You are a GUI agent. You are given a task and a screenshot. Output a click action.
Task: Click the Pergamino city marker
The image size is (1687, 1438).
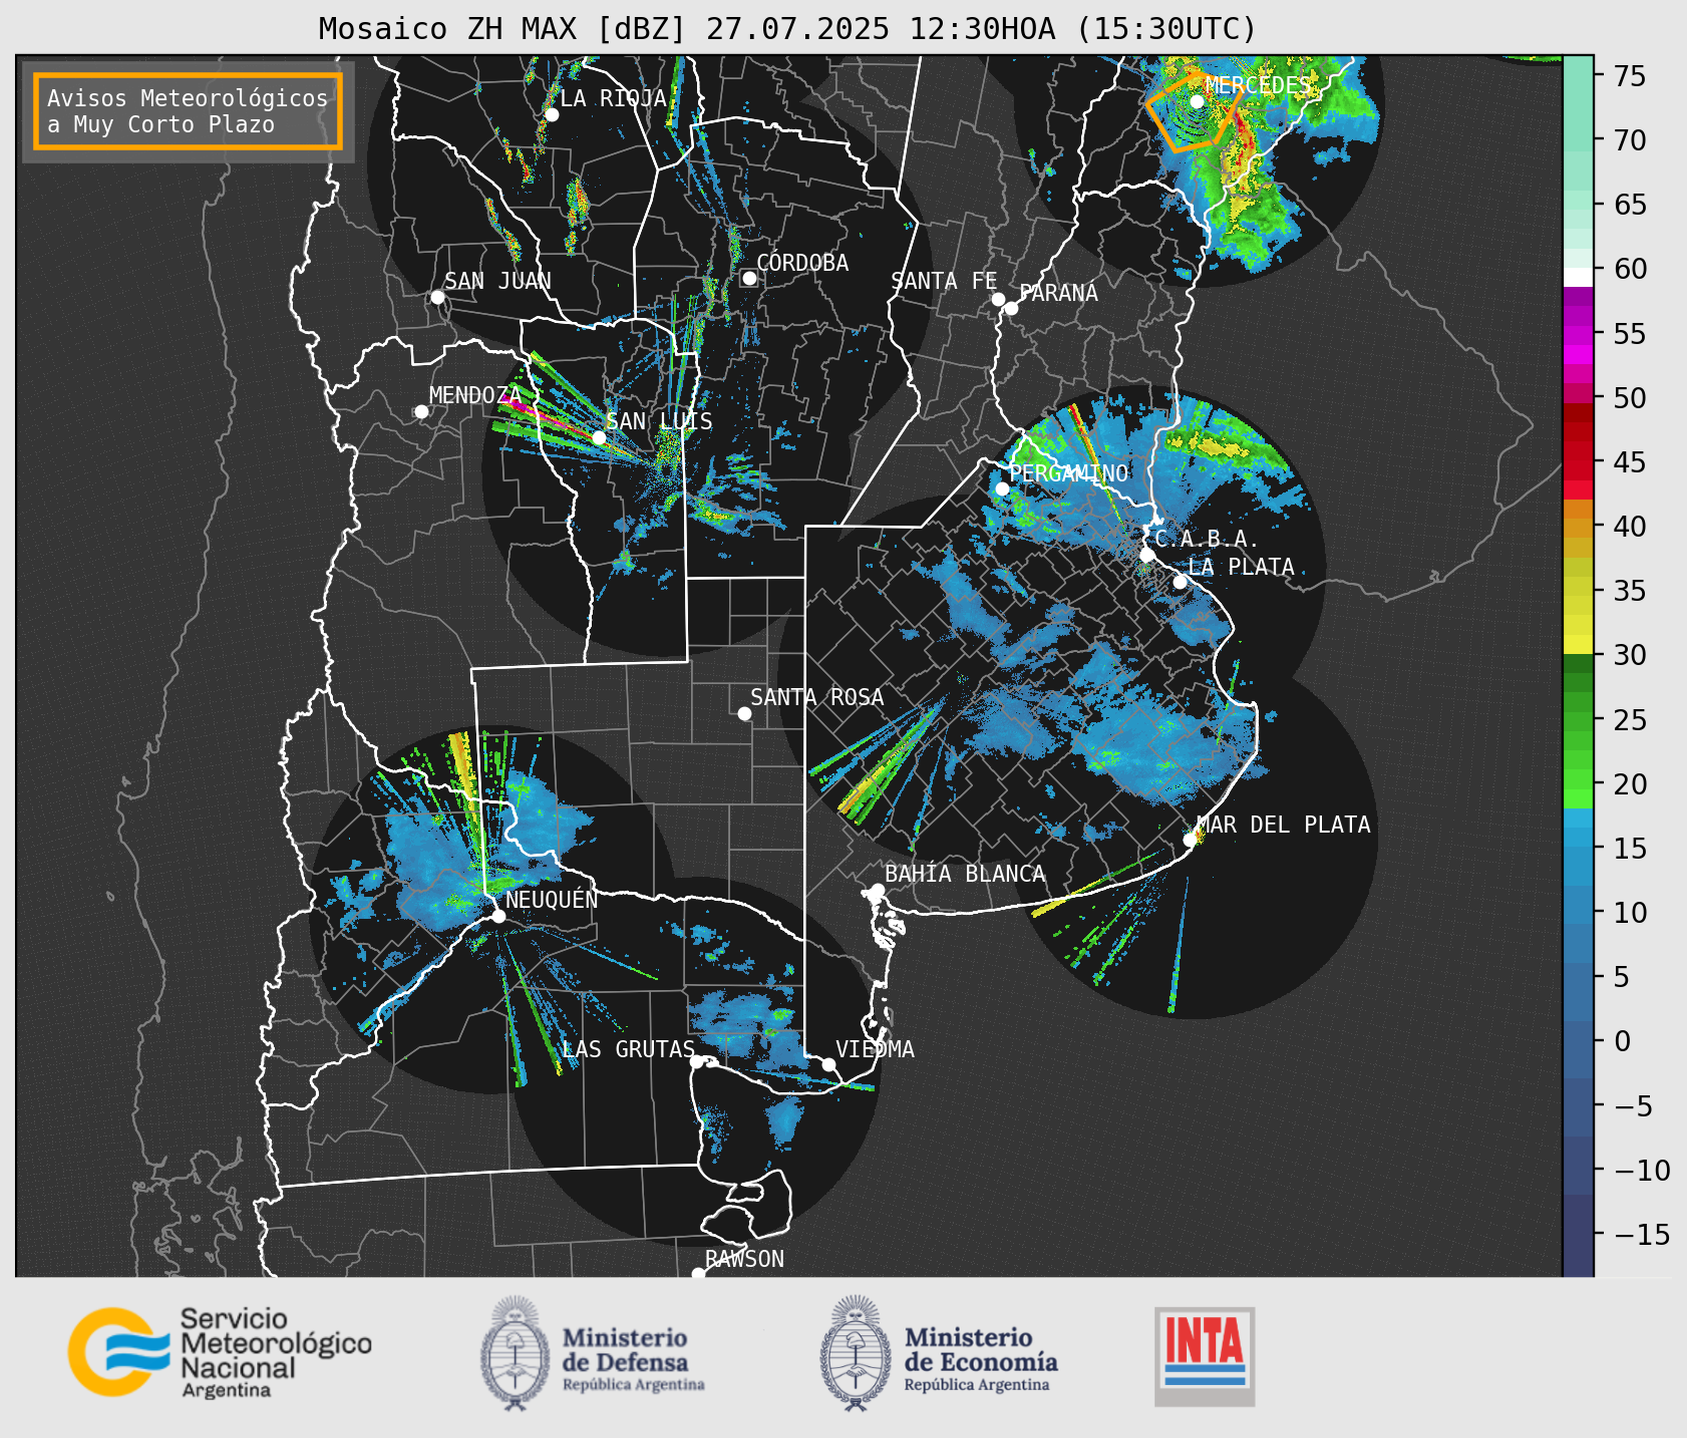click(1002, 489)
